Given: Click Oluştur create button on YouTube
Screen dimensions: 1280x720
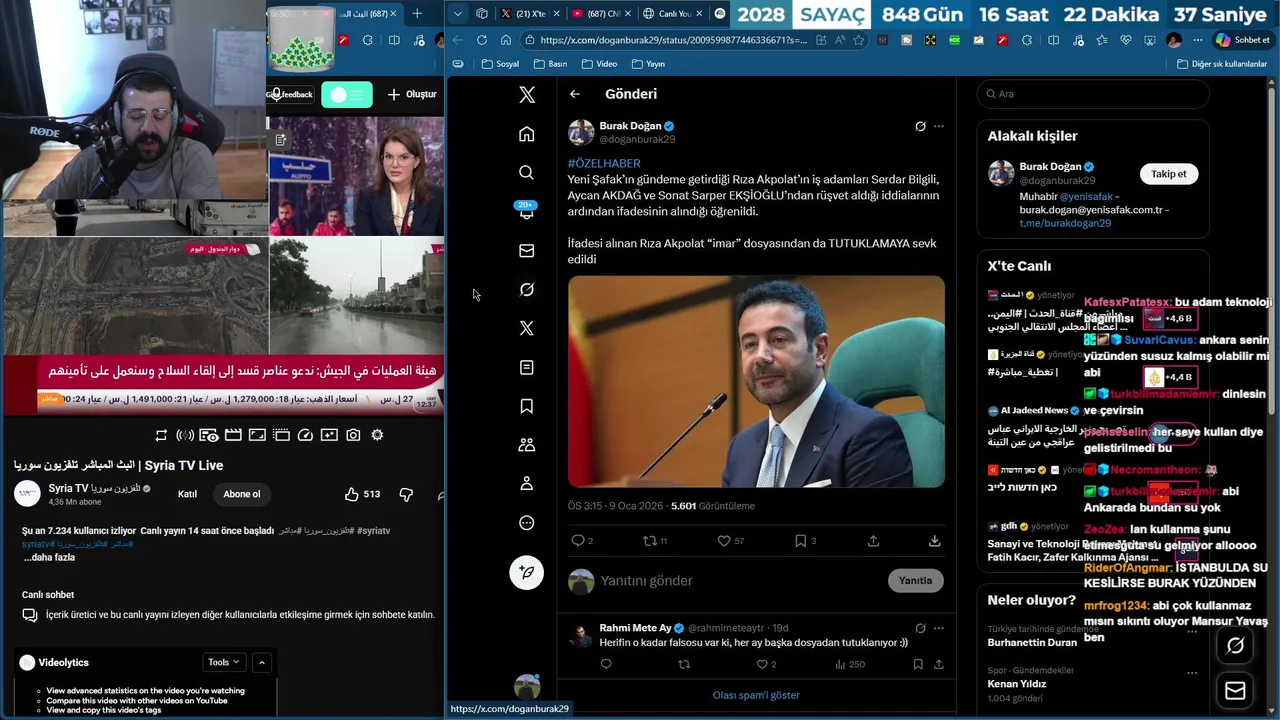Looking at the screenshot, I should click(412, 94).
